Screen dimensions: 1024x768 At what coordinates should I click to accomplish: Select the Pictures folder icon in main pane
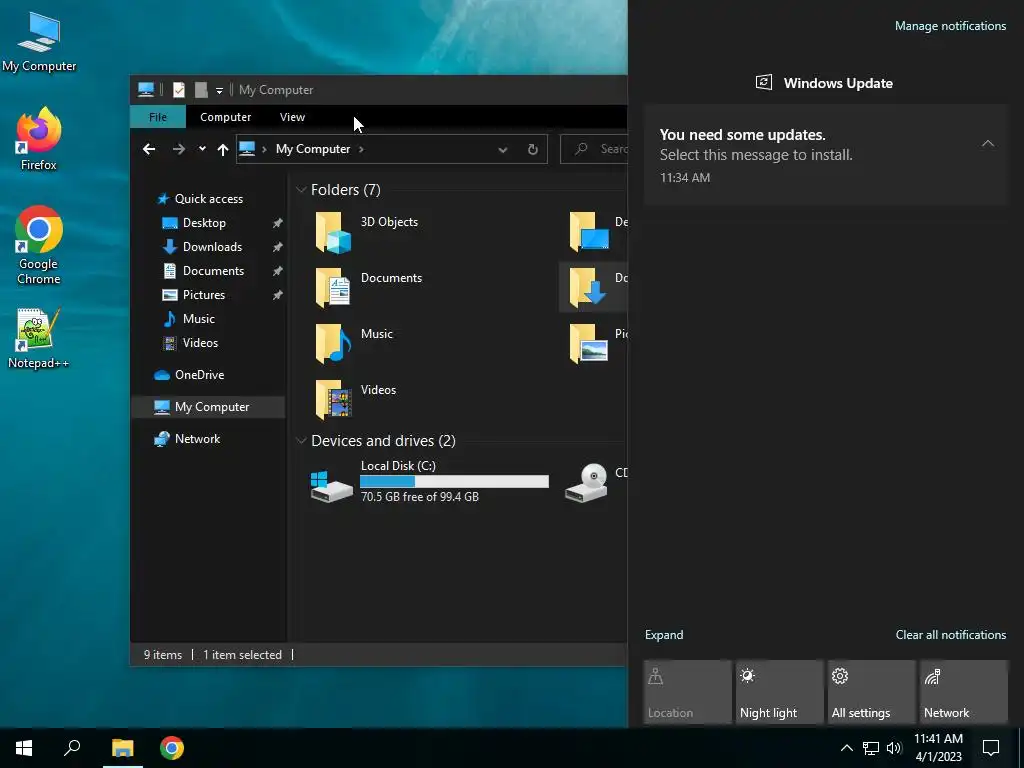tap(590, 344)
